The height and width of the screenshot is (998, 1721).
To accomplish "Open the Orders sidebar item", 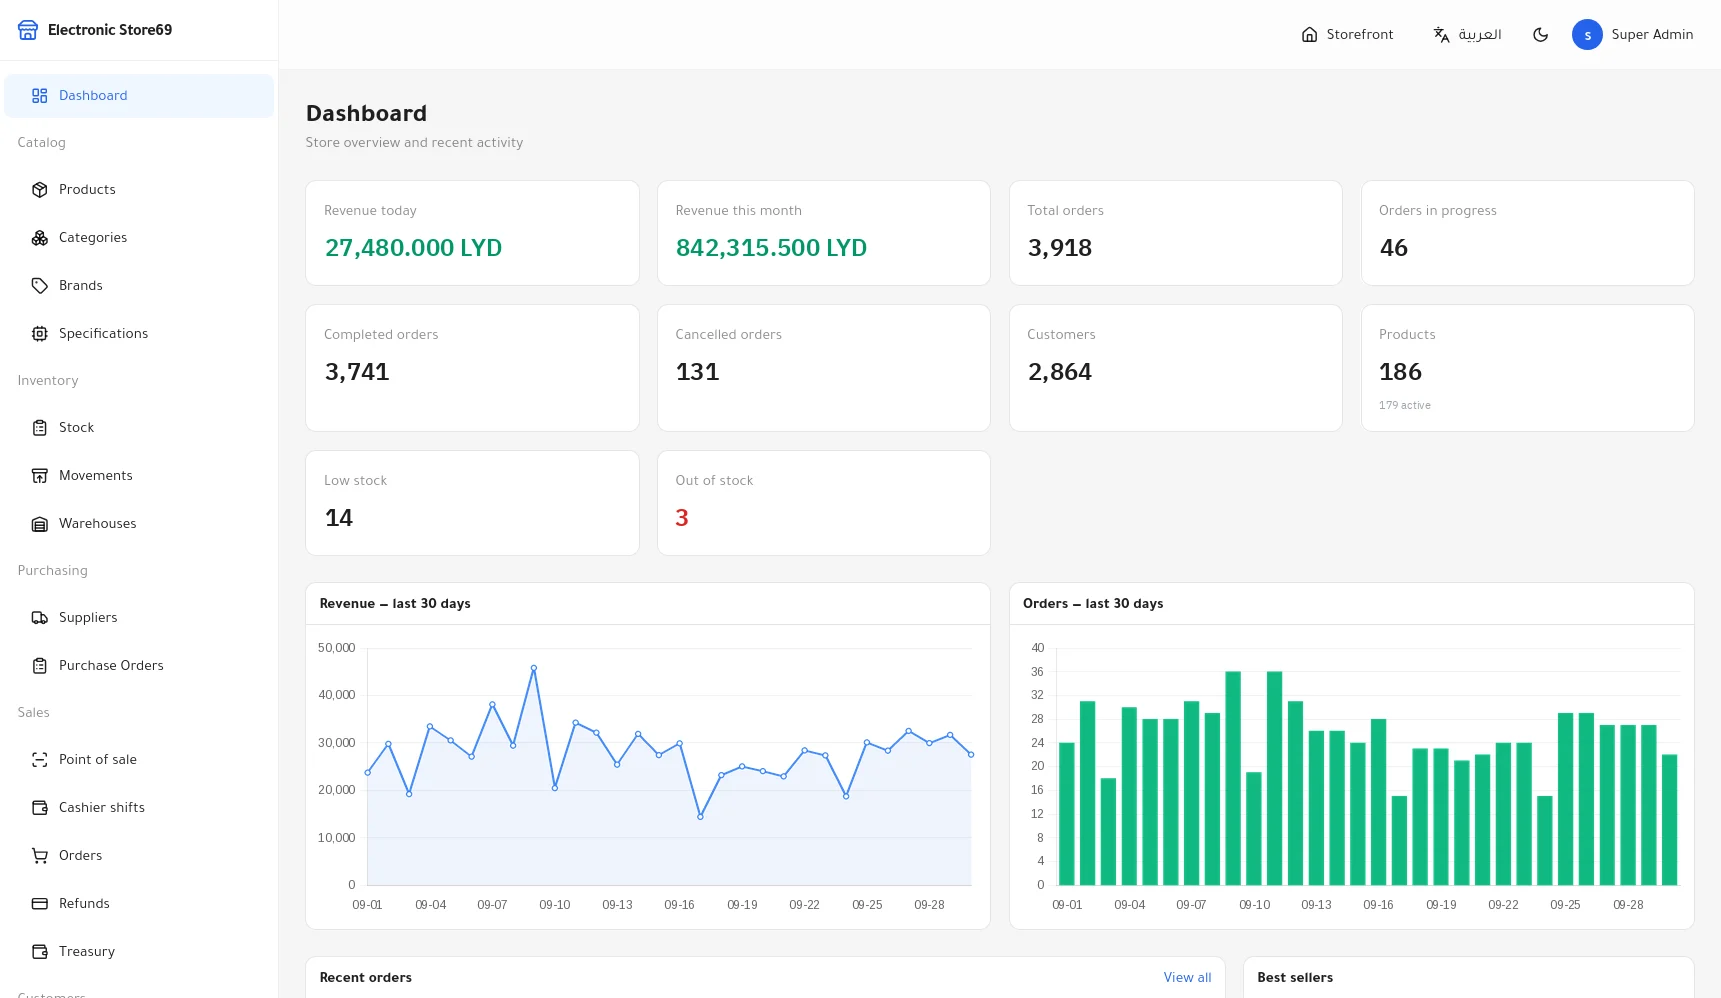I will point(139,856).
